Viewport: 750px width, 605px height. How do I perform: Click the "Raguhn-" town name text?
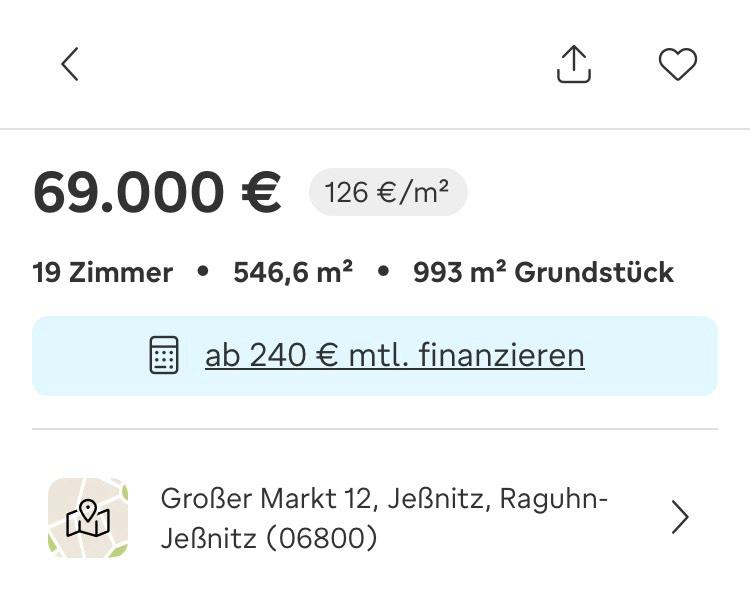pos(553,498)
